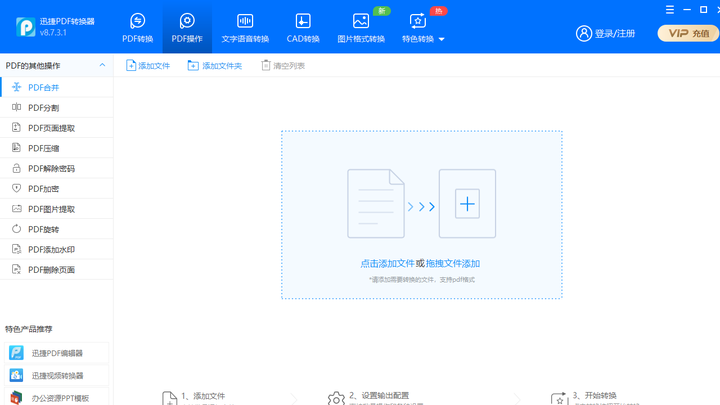Screen dimensions: 720x405
Task: Click the 添加文件夹 toolbar label
Action: pos(222,66)
